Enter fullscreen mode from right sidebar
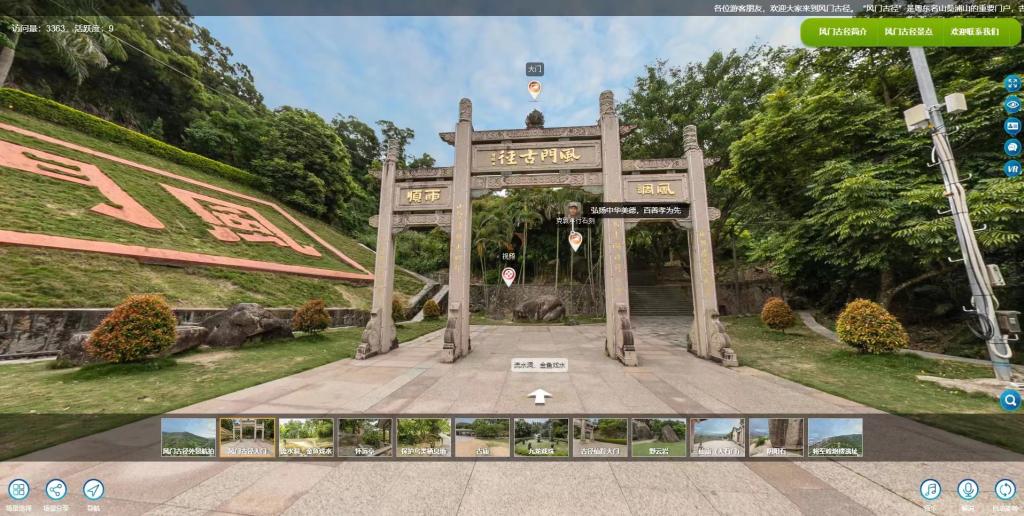Viewport: 1024px width, 516px height. point(1012,83)
